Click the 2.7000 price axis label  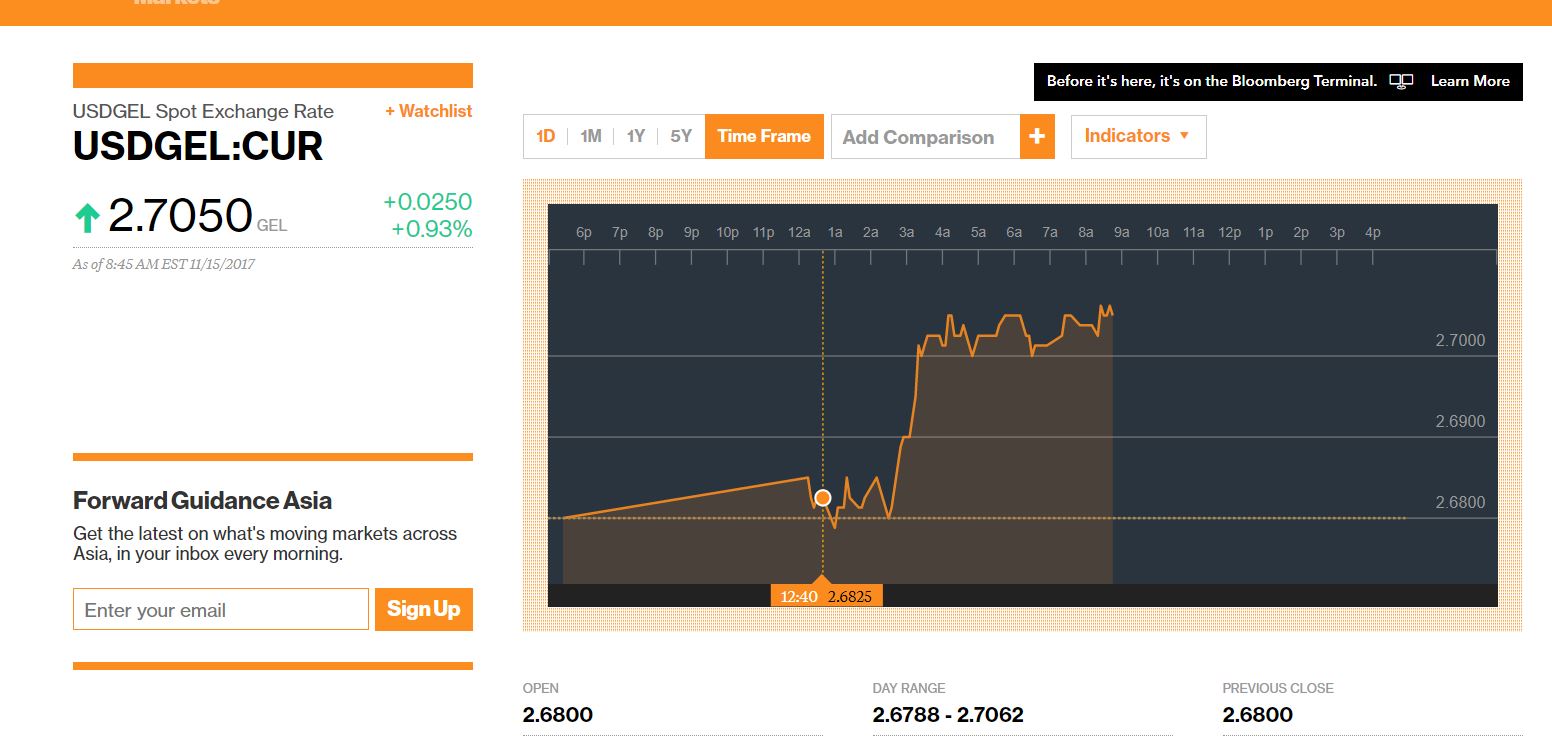pyautogui.click(x=1460, y=341)
